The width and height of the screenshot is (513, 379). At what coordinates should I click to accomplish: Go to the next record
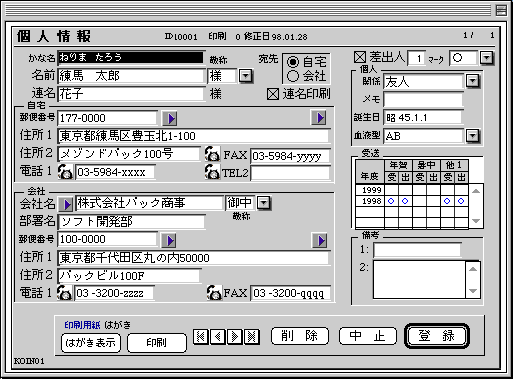point(235,337)
